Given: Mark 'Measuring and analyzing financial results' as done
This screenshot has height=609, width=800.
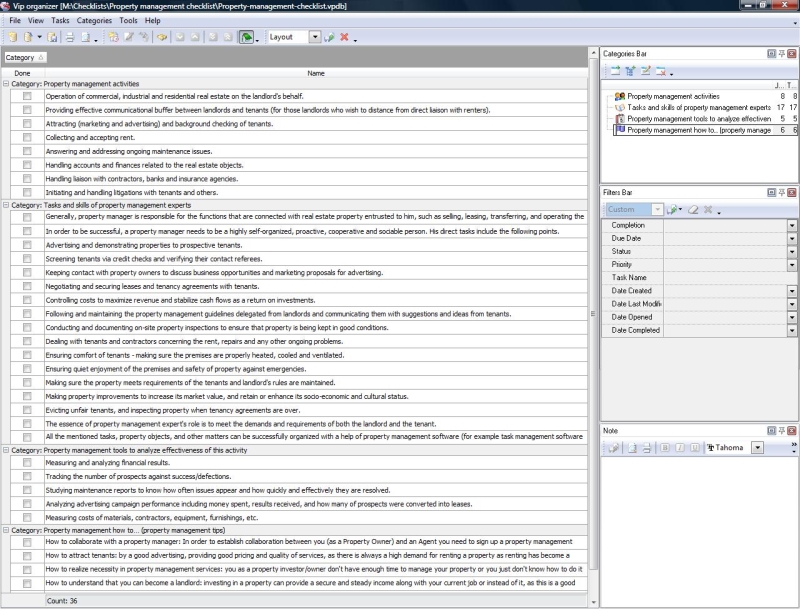Looking at the screenshot, I should point(27,463).
